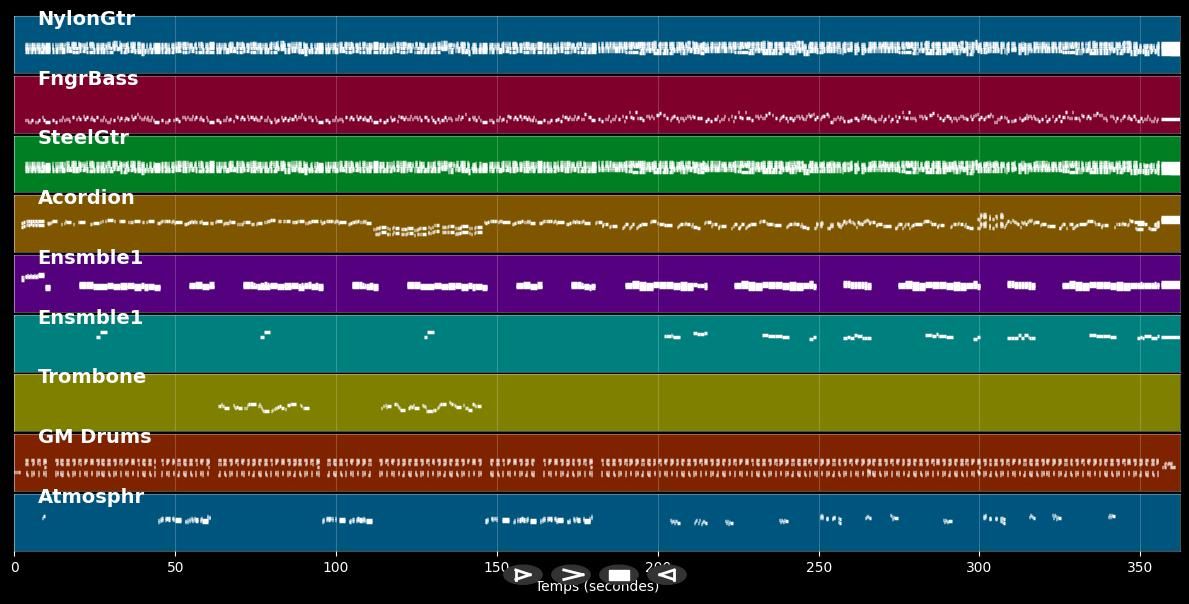This screenshot has width=1189, height=604.
Task: Click the outlined right-pointing triangle button
Action: [522, 575]
